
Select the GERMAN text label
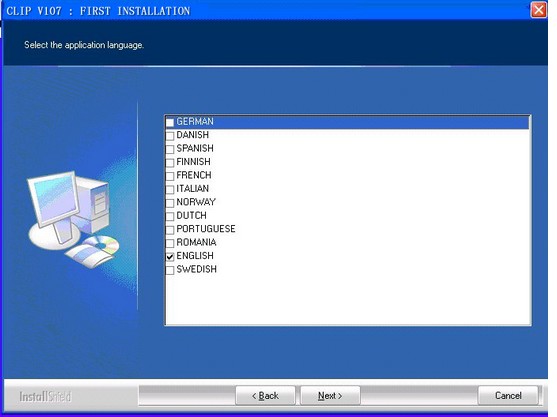[195, 121]
